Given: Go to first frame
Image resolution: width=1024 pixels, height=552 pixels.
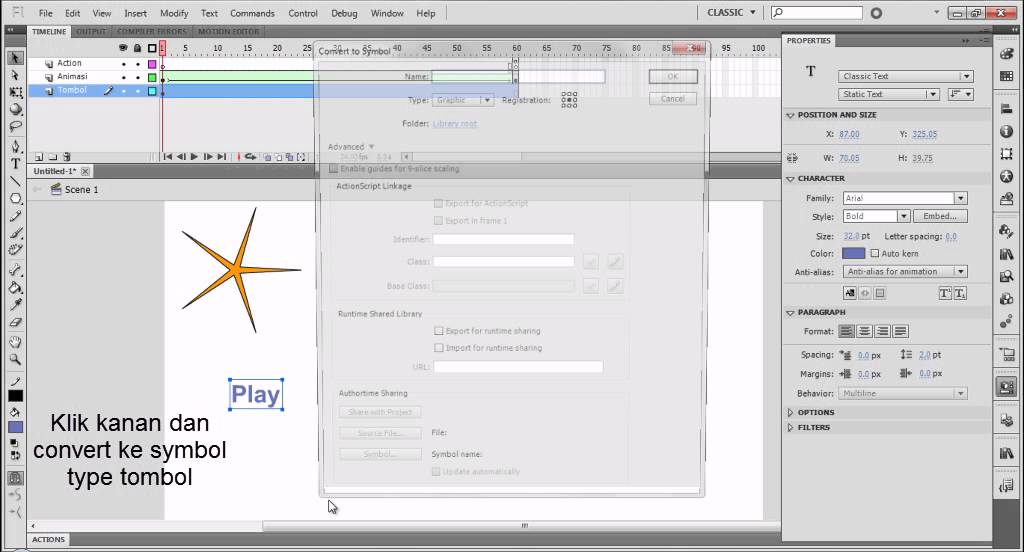Looking at the screenshot, I should tap(167, 157).
